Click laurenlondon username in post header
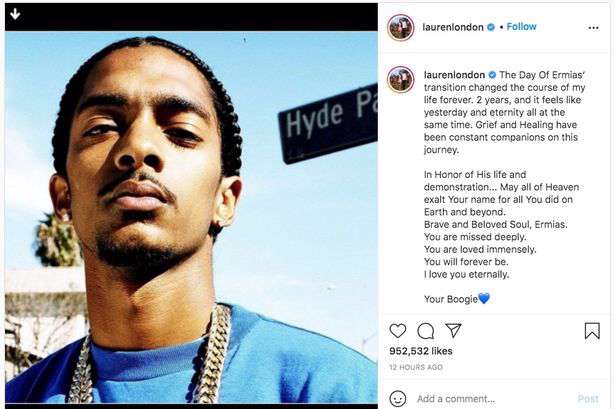This screenshot has width=615, height=409. pos(453,27)
